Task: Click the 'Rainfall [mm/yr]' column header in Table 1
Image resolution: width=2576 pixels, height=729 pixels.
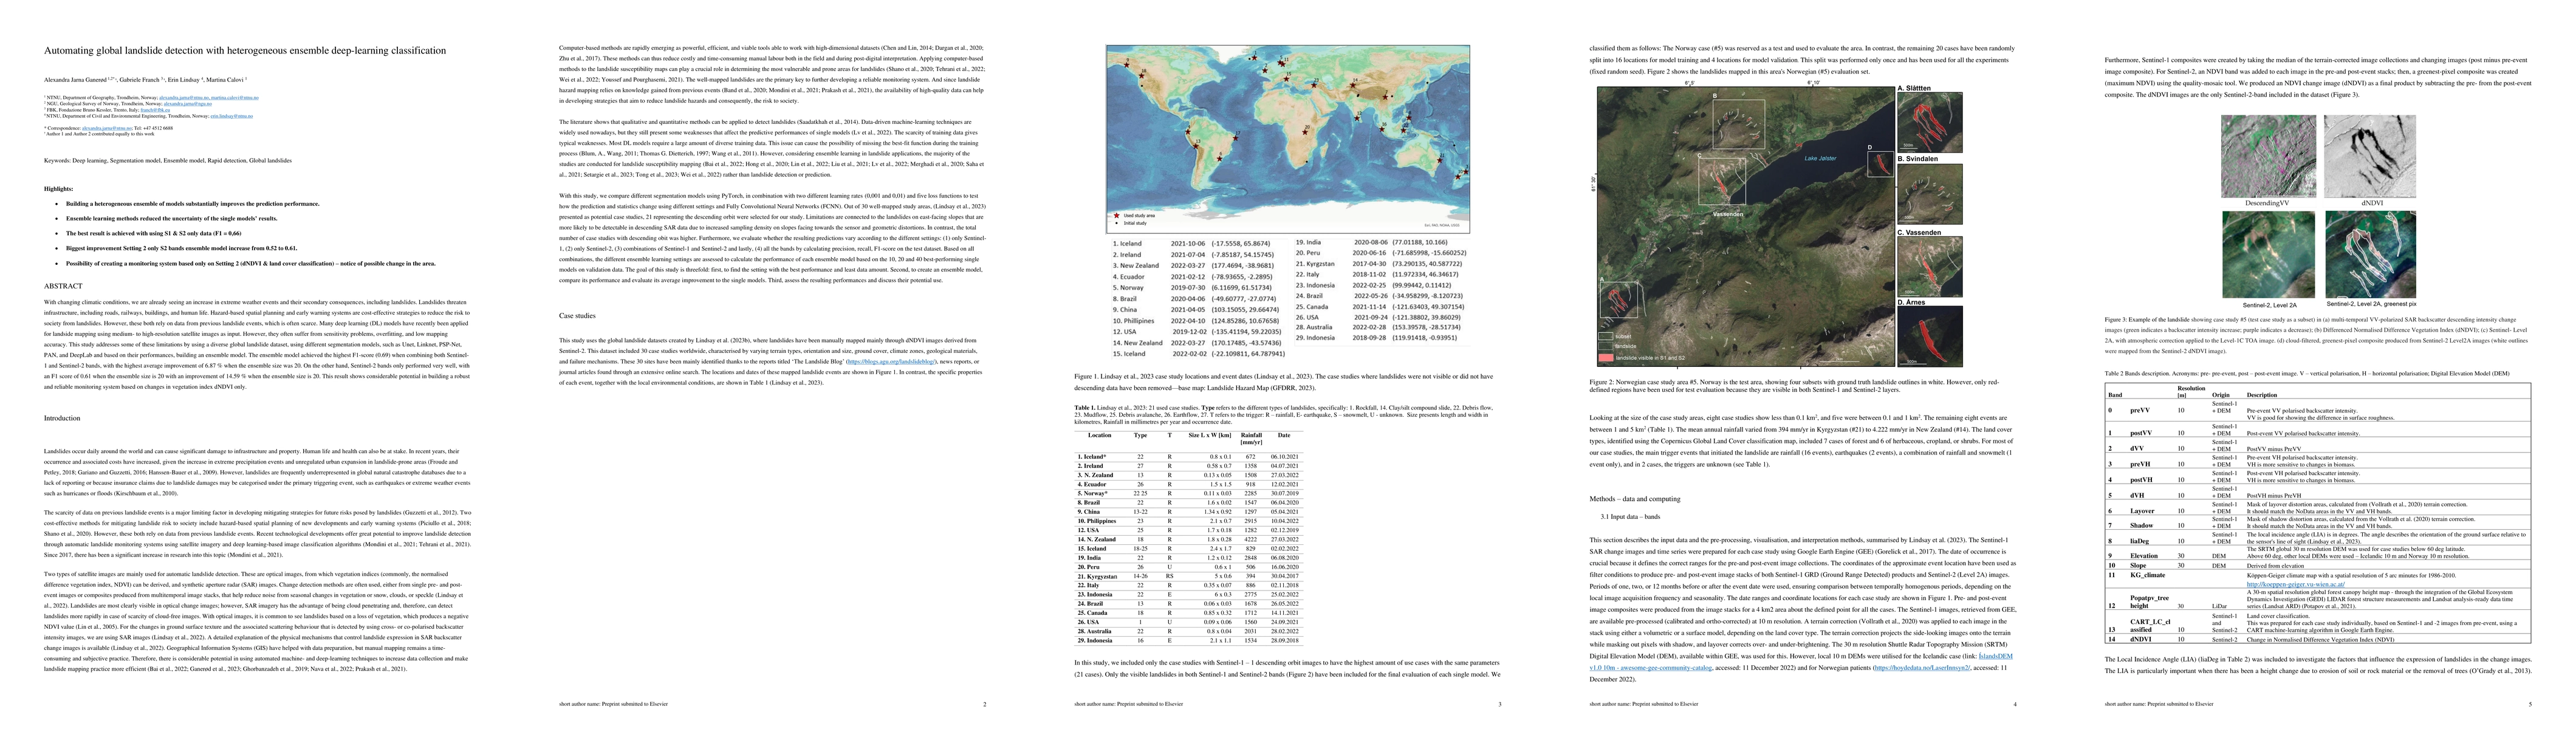Action: coord(1252,439)
